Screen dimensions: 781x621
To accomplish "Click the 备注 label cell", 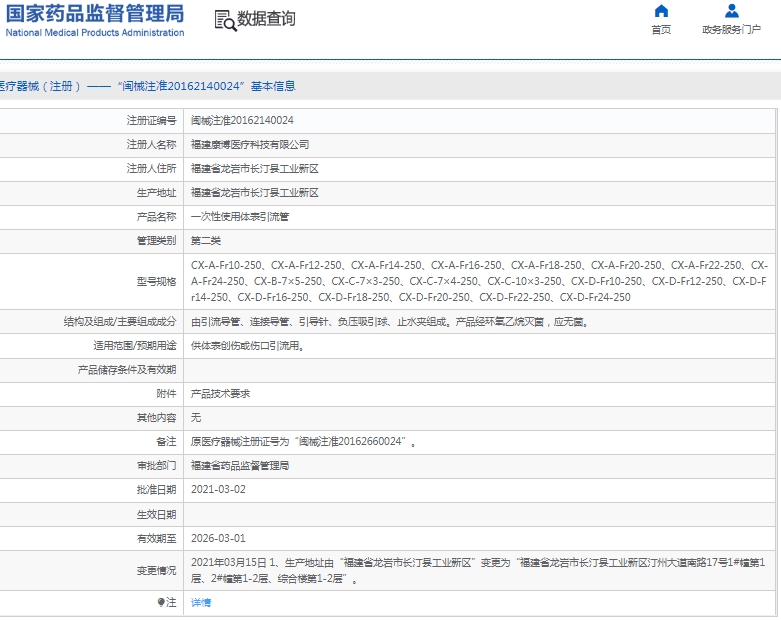I will point(166,442).
